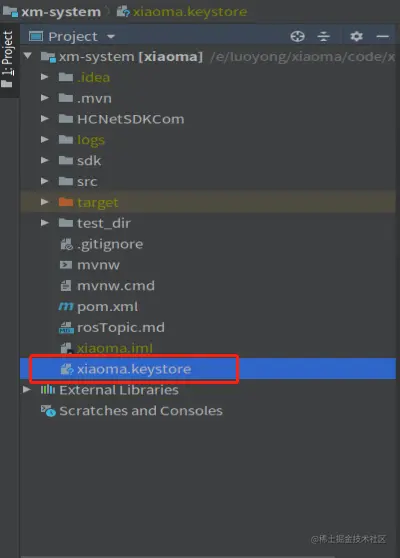The height and width of the screenshot is (558, 400).
Task: Select the pom.xml file name
Action: (x=107, y=306)
